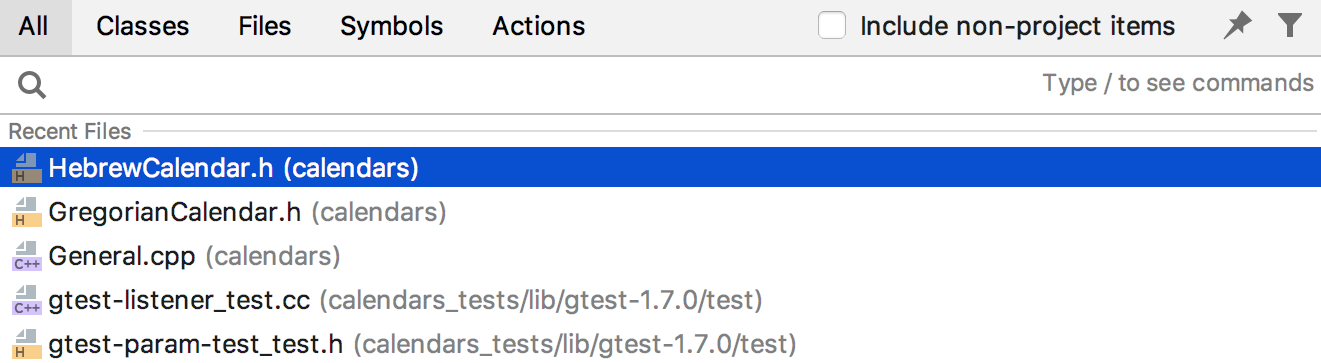Select GregorianCalendar.h from recent files

point(660,212)
